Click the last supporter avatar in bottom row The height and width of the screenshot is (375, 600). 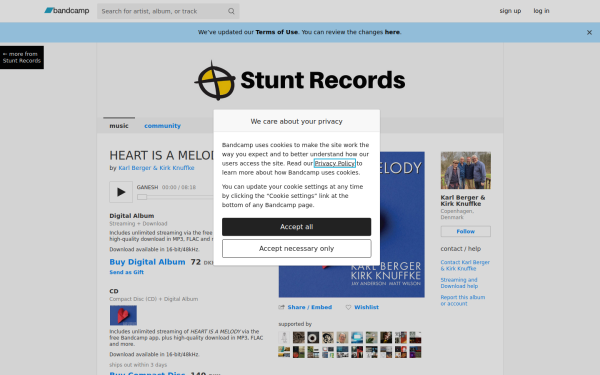click(x=415, y=352)
